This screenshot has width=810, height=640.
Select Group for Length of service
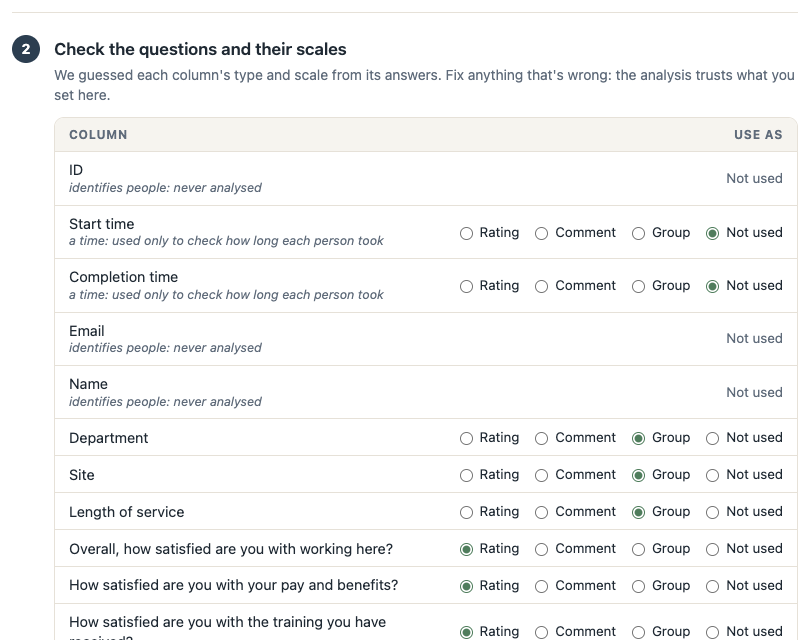point(638,512)
